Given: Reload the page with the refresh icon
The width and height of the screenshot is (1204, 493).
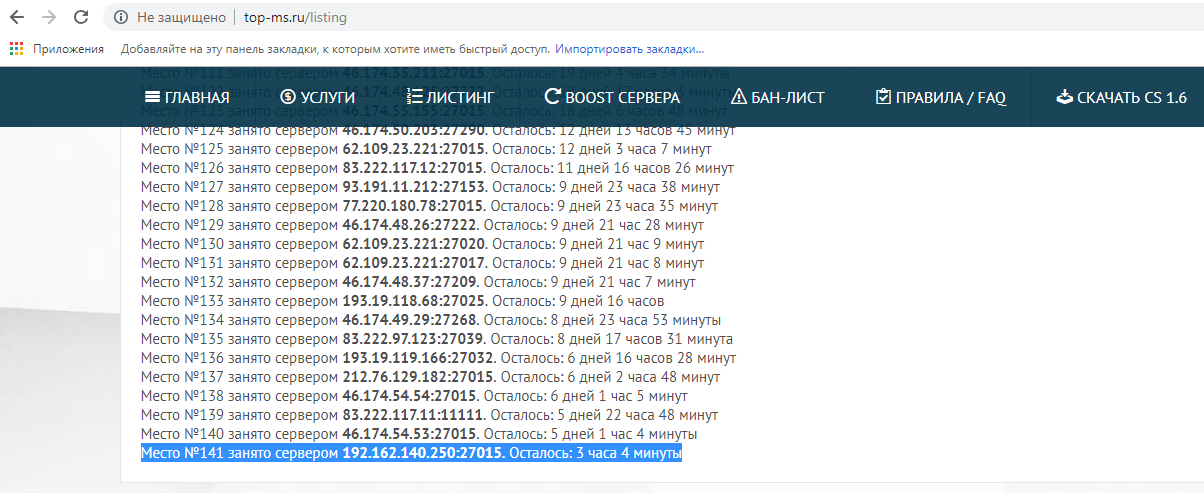Looking at the screenshot, I should [81, 18].
